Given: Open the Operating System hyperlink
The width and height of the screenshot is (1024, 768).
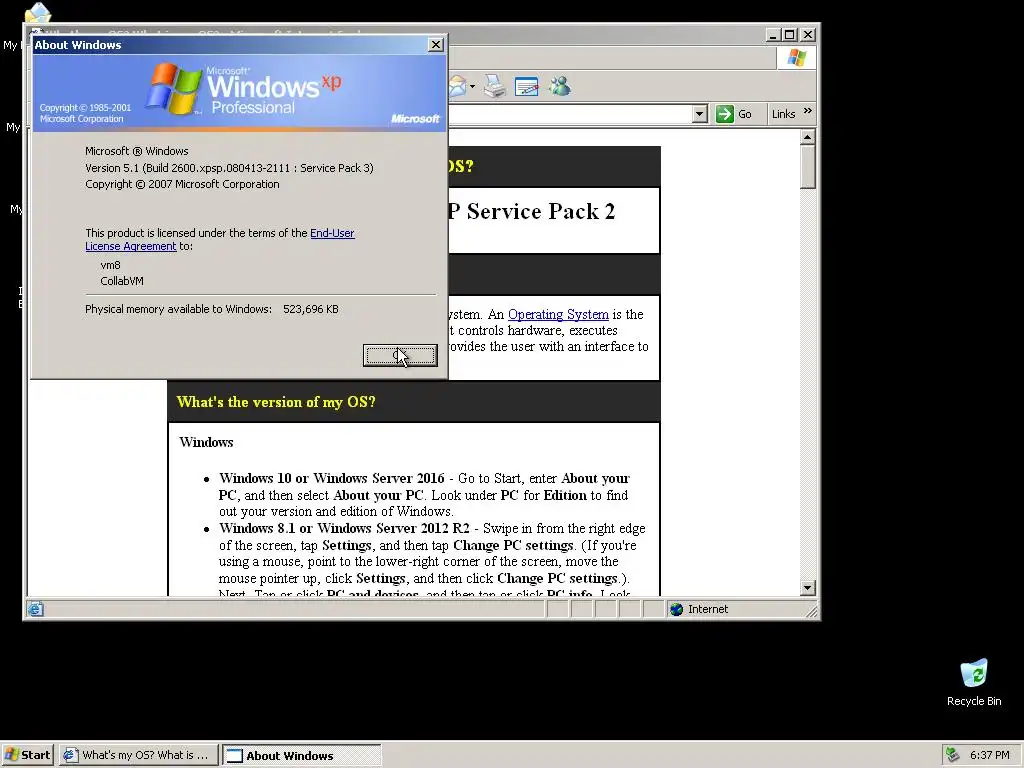Looking at the screenshot, I should tap(558, 314).
